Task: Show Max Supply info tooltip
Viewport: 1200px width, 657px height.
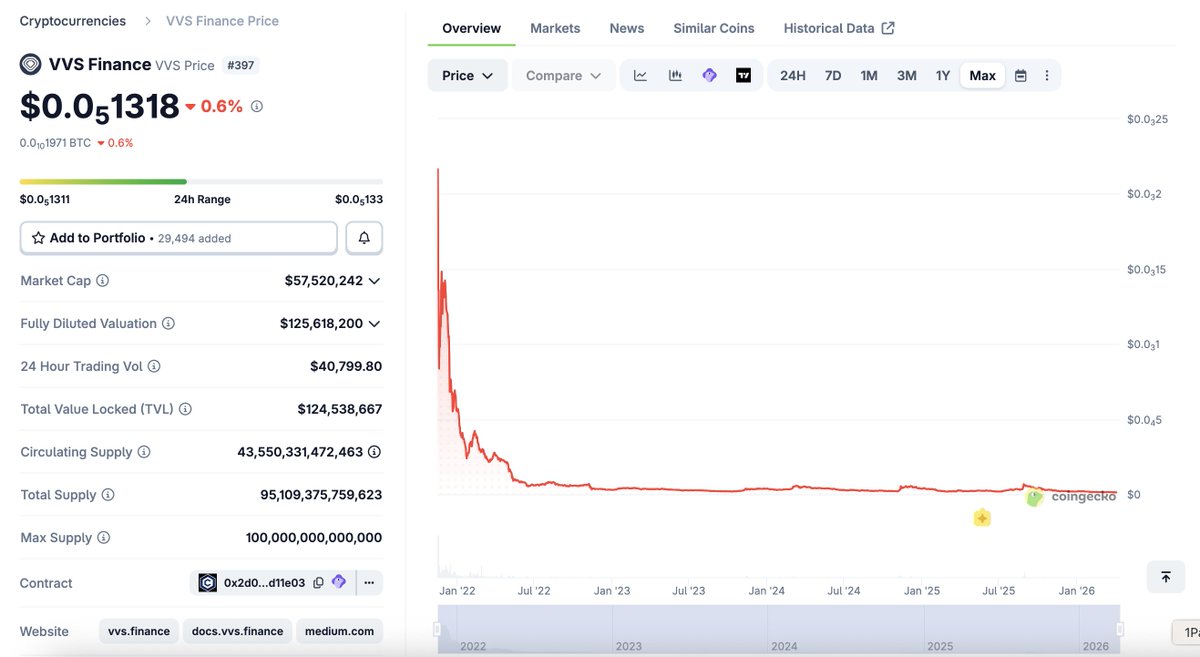Action: (x=103, y=538)
